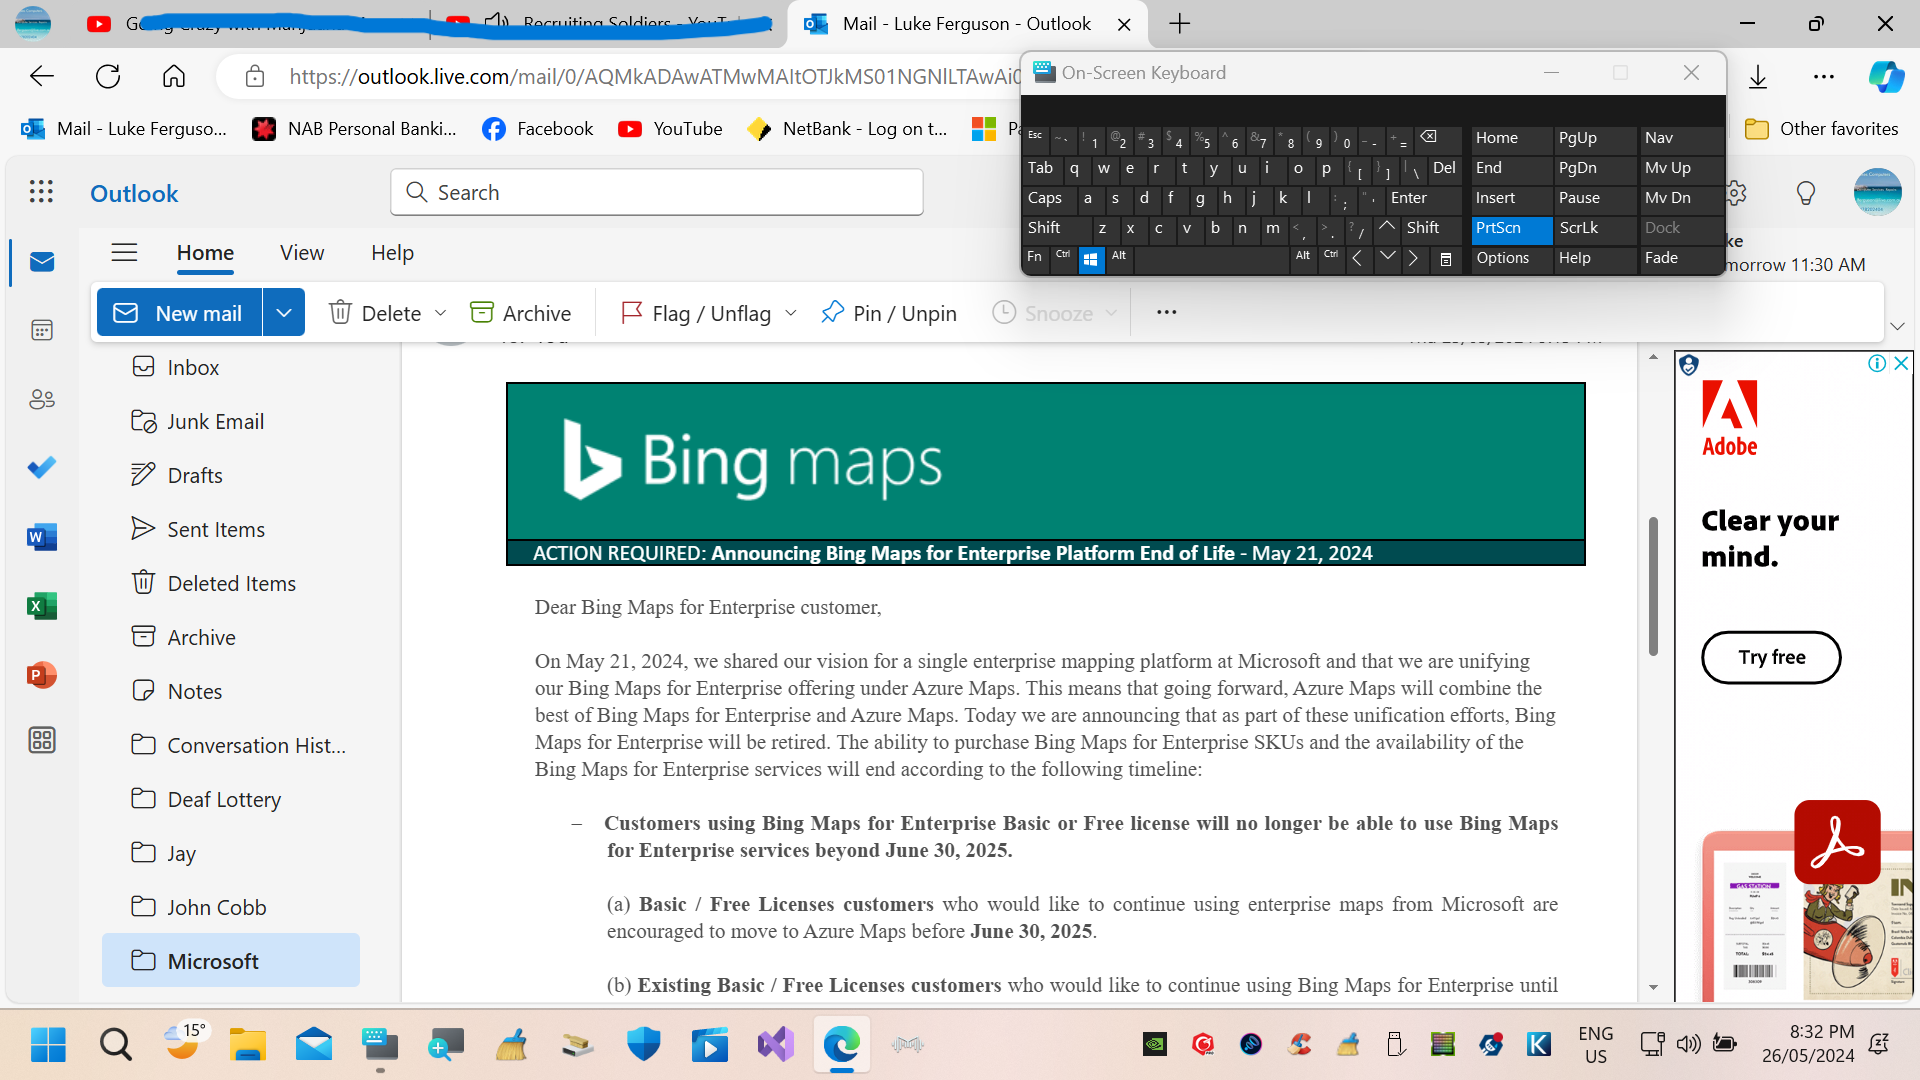Open Junk Email folder
This screenshot has width=1920, height=1080.
point(231,421)
